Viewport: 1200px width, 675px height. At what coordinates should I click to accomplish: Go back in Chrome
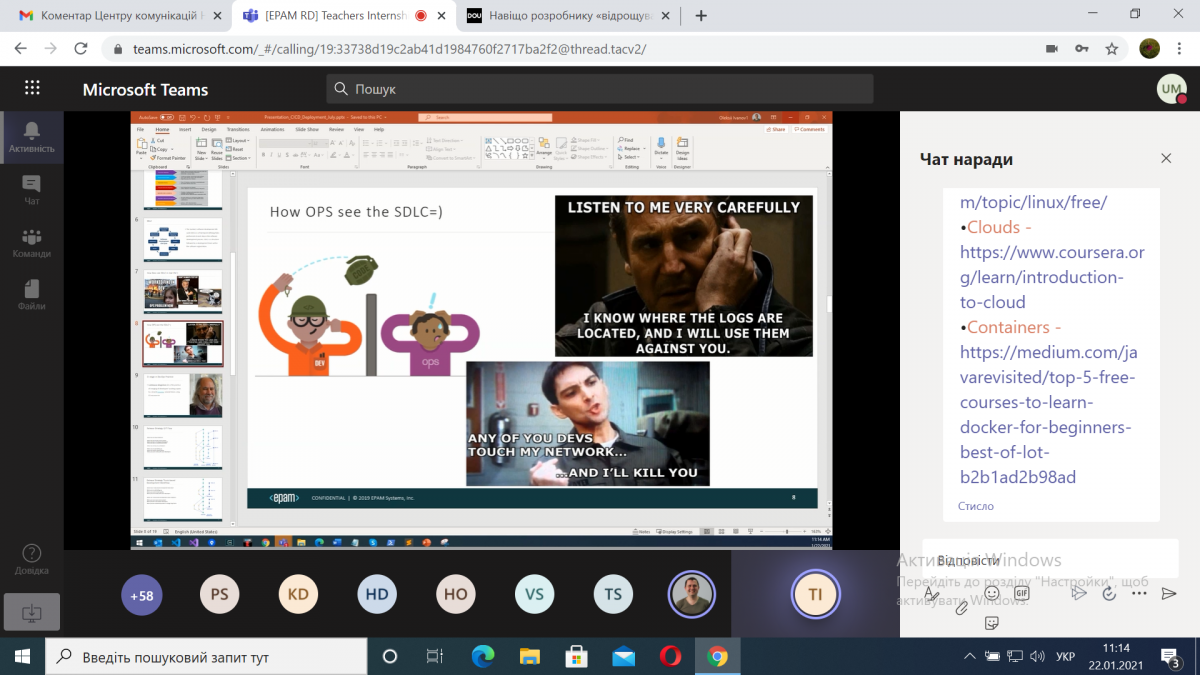21,48
